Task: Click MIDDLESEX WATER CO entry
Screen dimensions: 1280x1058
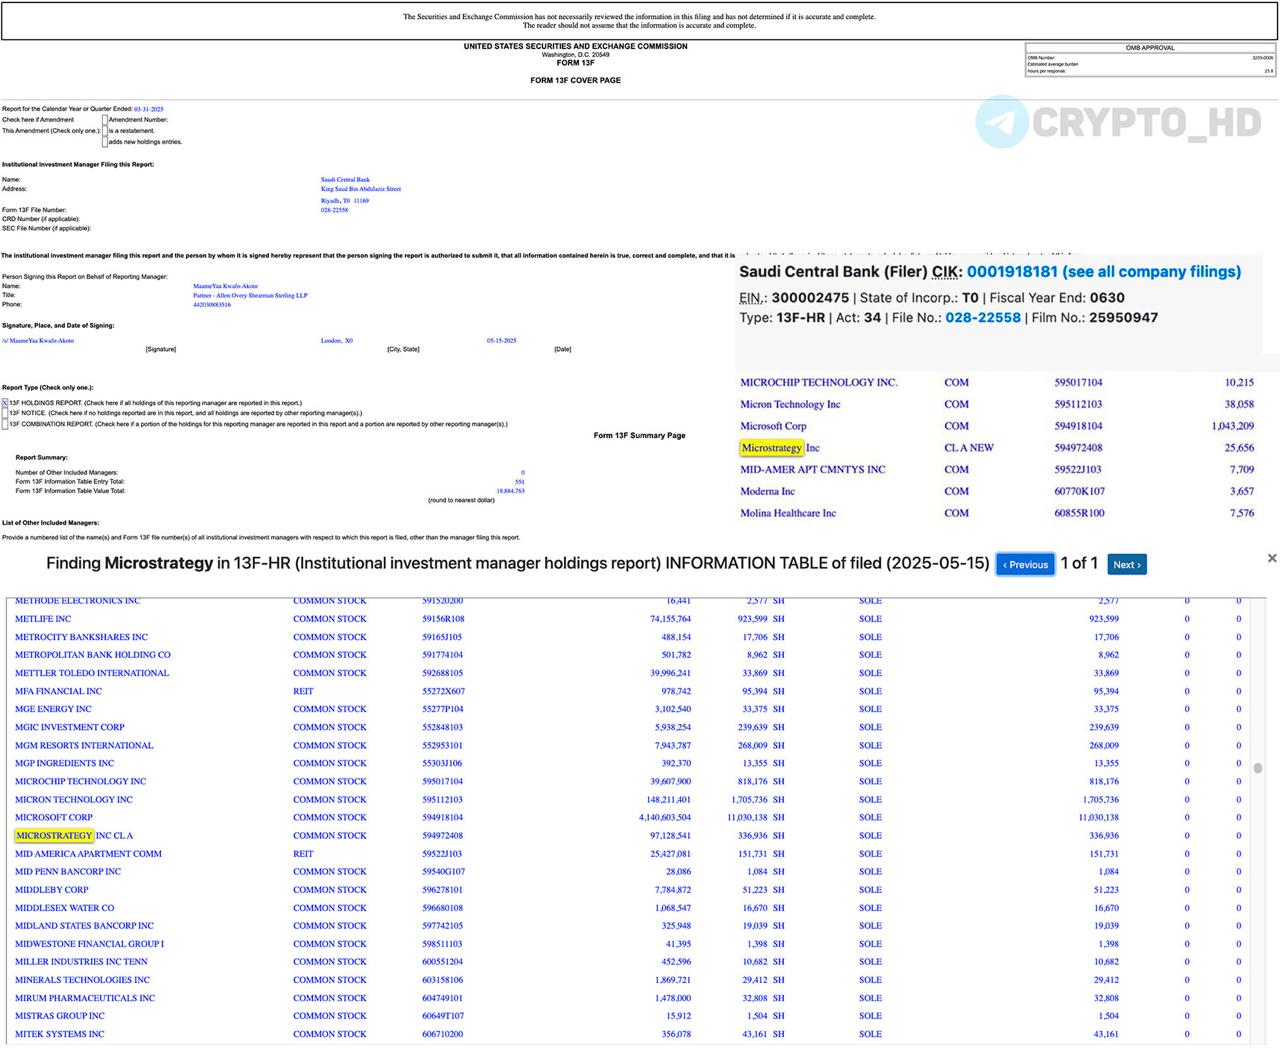Action: 65,908
